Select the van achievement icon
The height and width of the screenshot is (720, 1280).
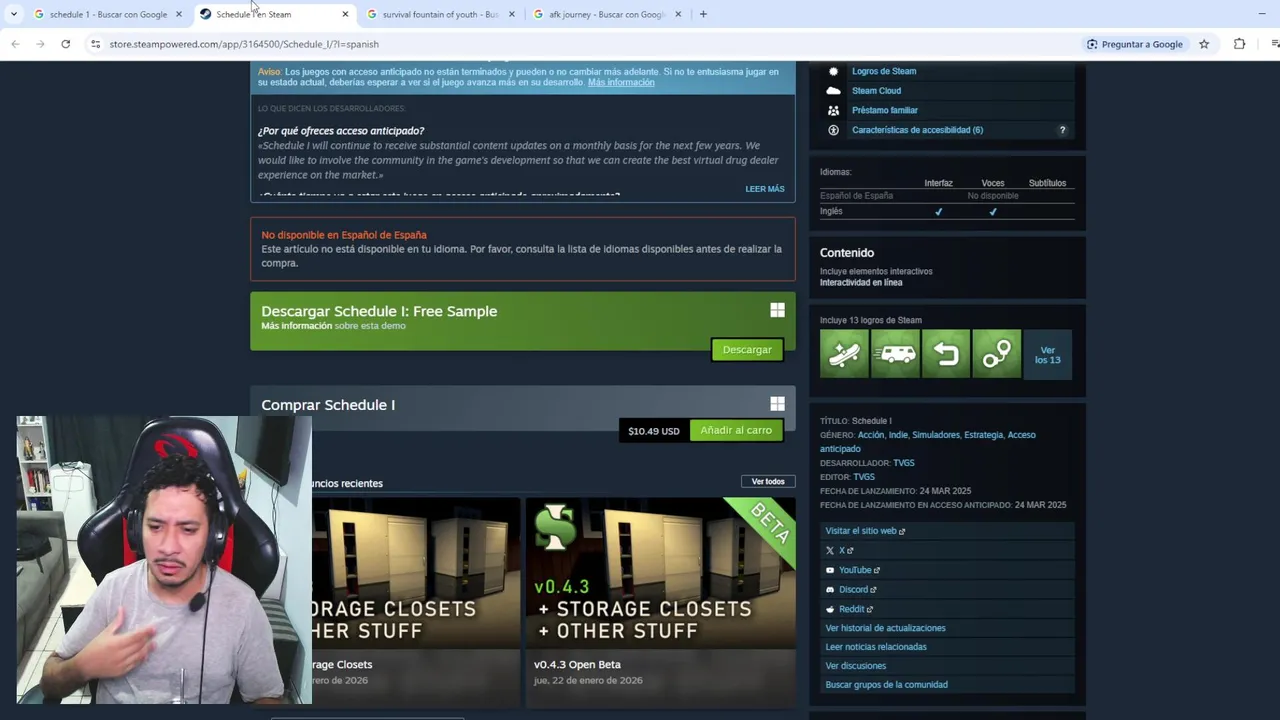tap(895, 354)
